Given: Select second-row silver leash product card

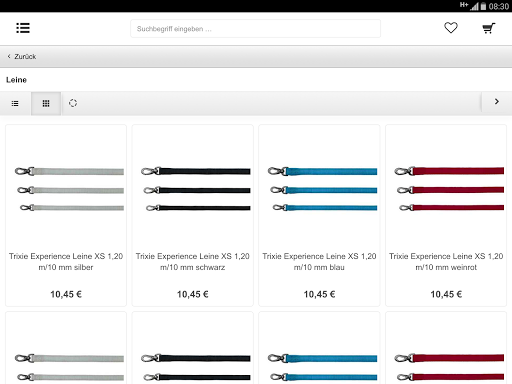Looking at the screenshot, I should (x=66, y=348).
